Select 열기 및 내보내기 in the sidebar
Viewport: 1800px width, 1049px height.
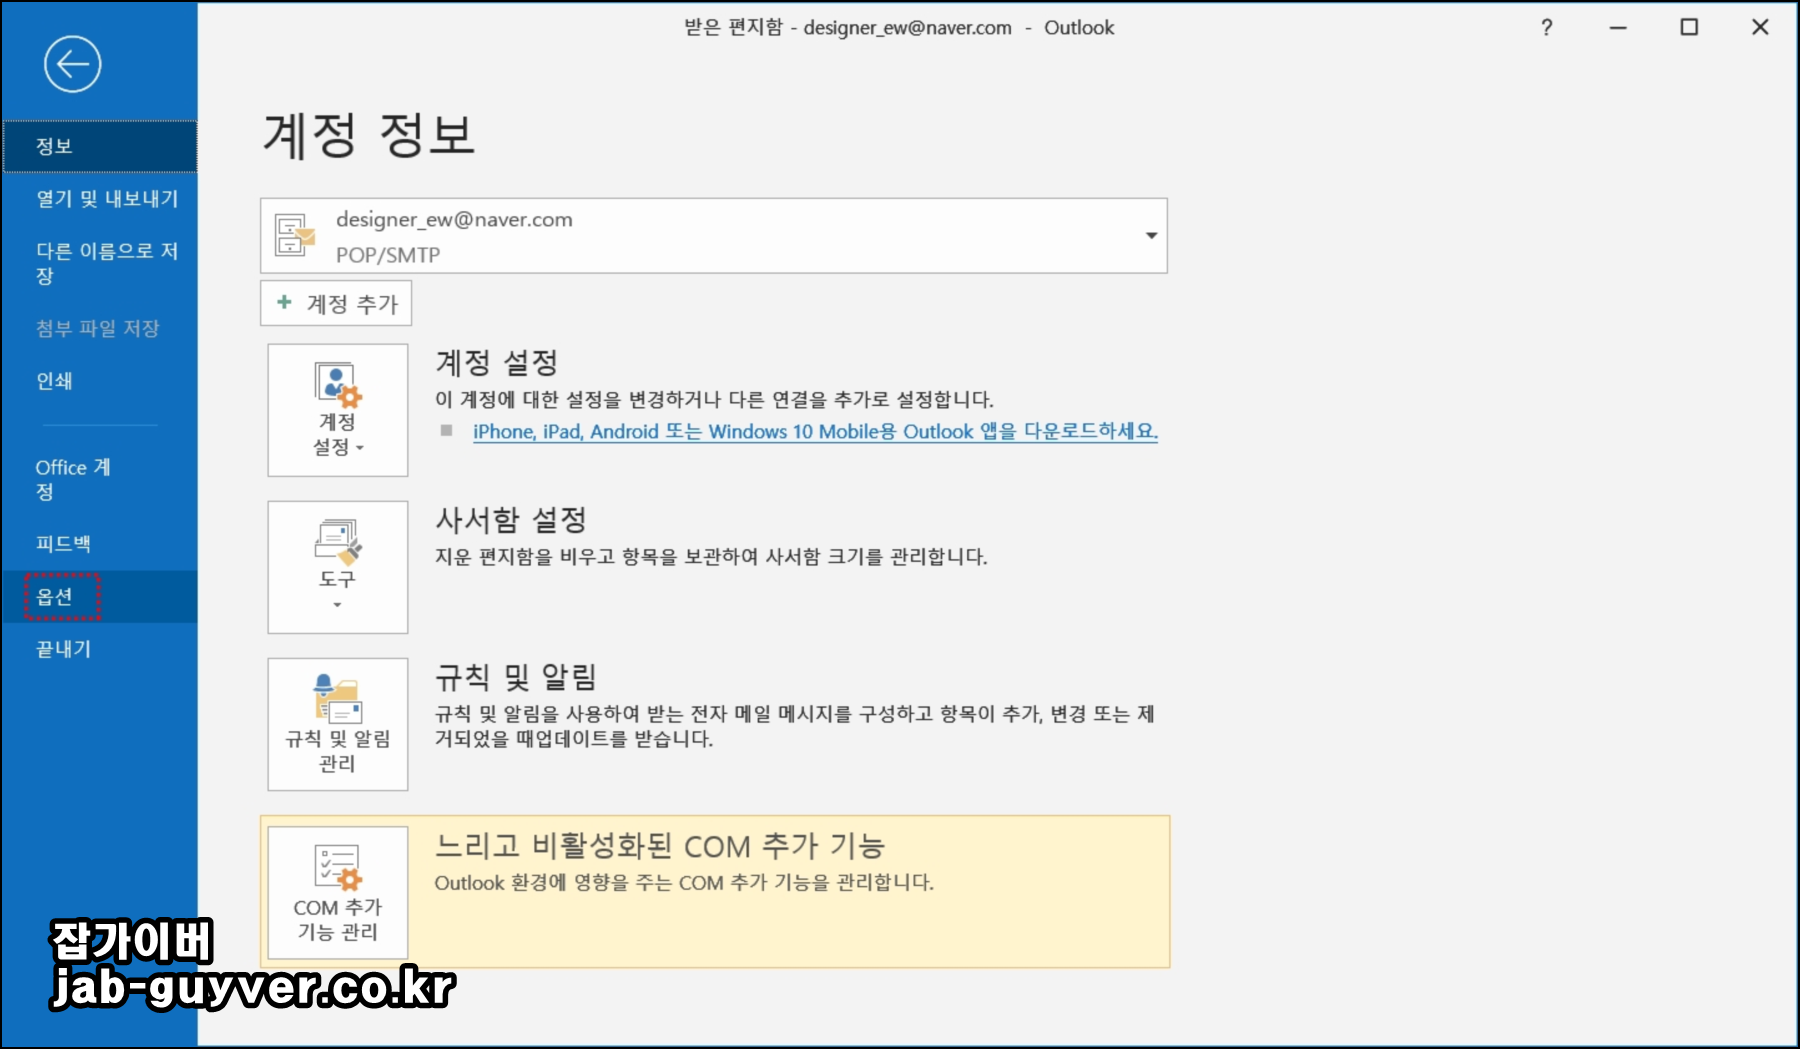(x=99, y=198)
